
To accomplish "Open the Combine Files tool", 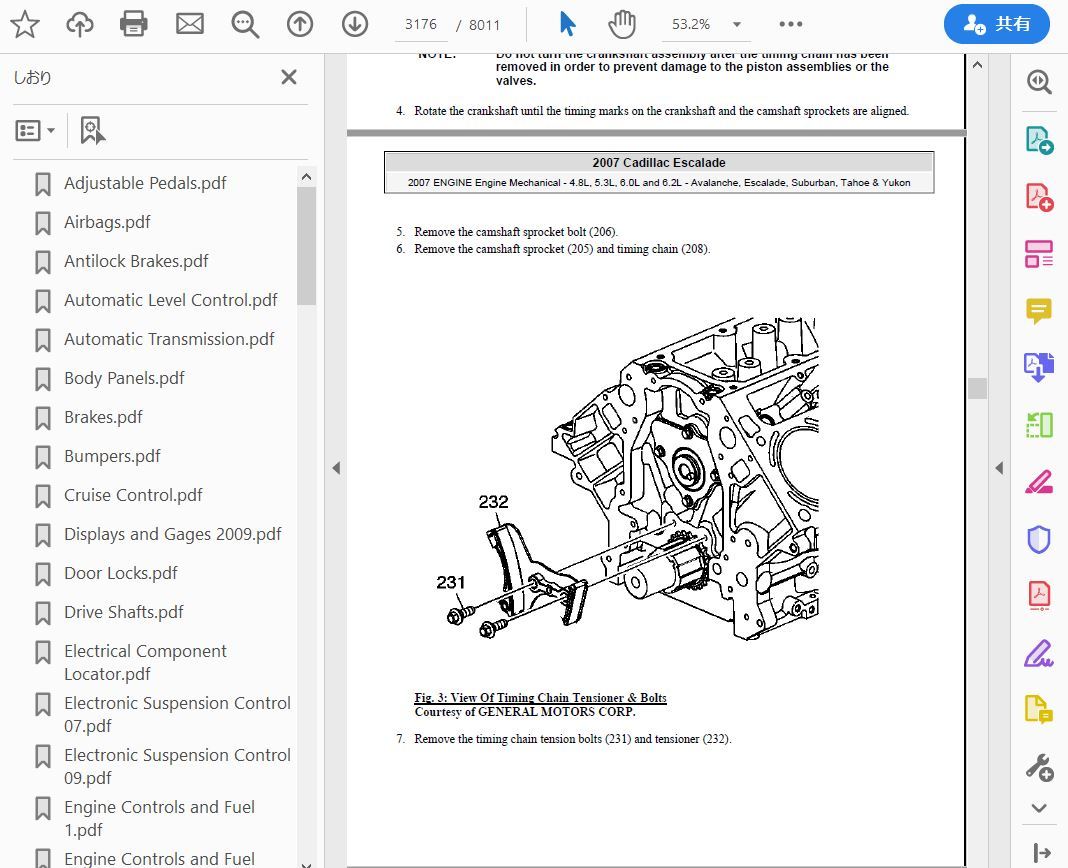I will tap(1039, 367).
